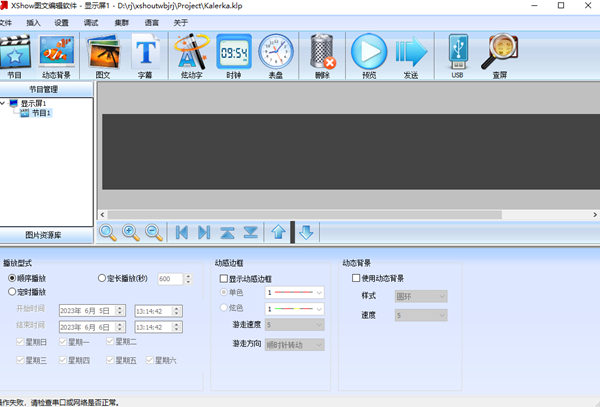Insert a 图文 picture-text item
600x407 pixels.
103,56
